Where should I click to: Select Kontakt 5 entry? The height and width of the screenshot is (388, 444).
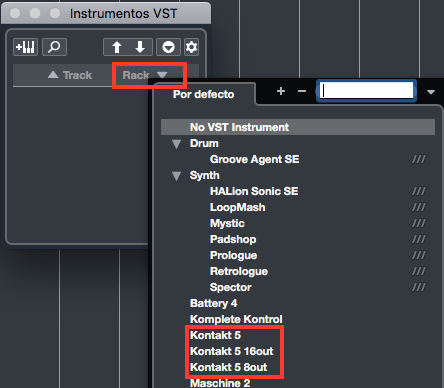click(215, 335)
